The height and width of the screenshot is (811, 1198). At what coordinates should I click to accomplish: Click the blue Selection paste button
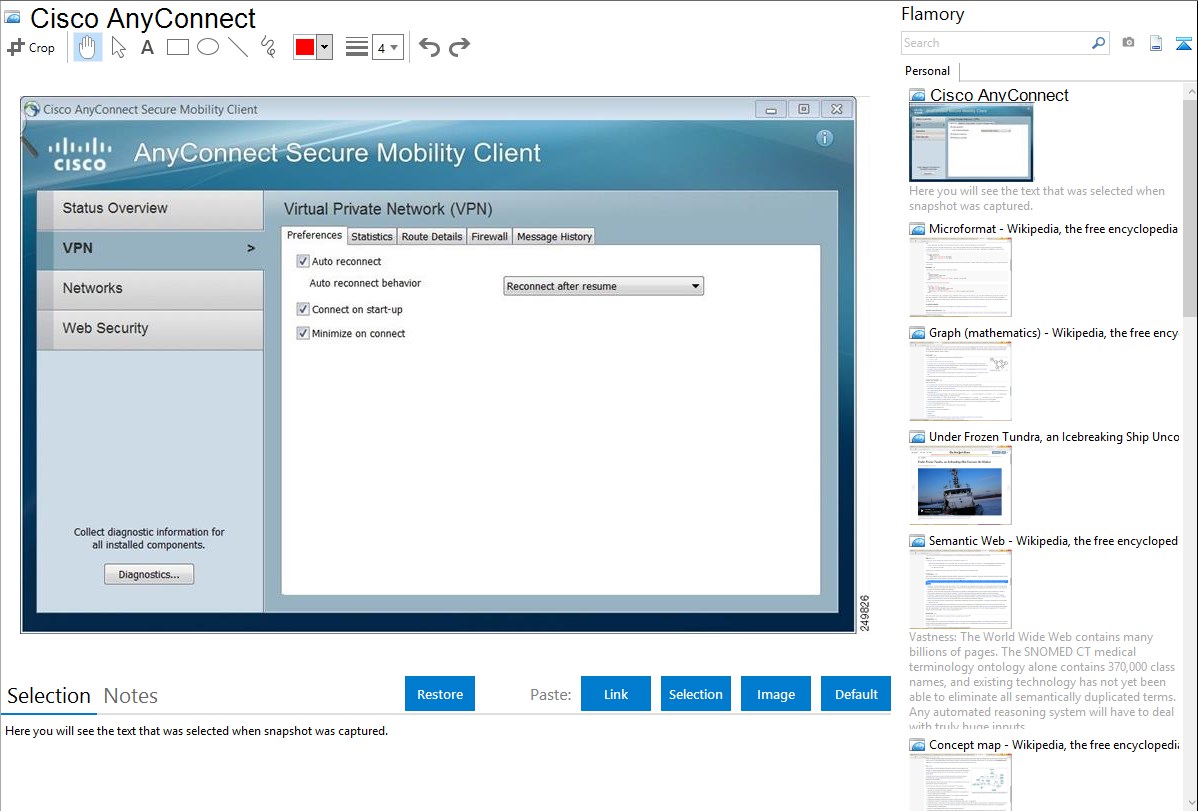tap(695, 694)
